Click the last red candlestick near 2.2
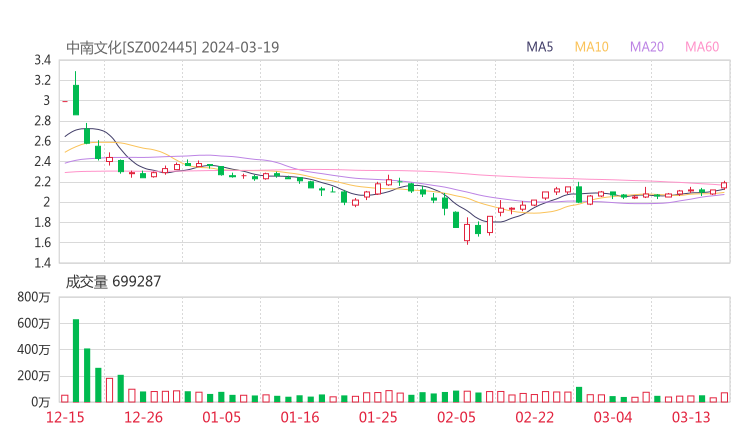 [x=724, y=185]
